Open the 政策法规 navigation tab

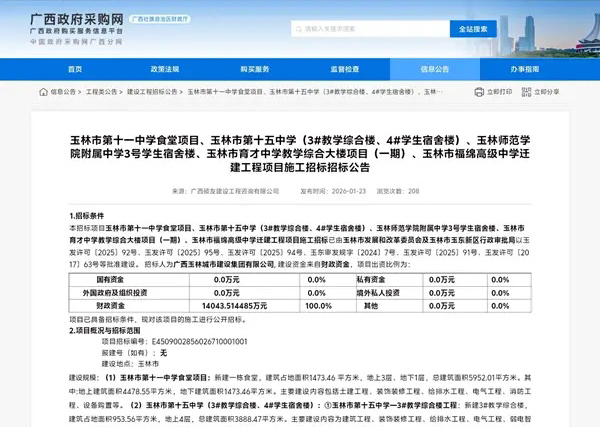coord(165,70)
